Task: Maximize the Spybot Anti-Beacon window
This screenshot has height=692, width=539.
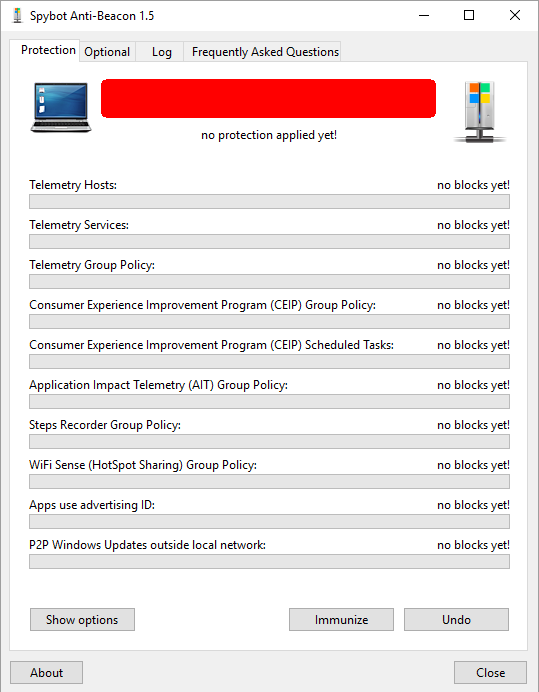Action: pos(469,15)
